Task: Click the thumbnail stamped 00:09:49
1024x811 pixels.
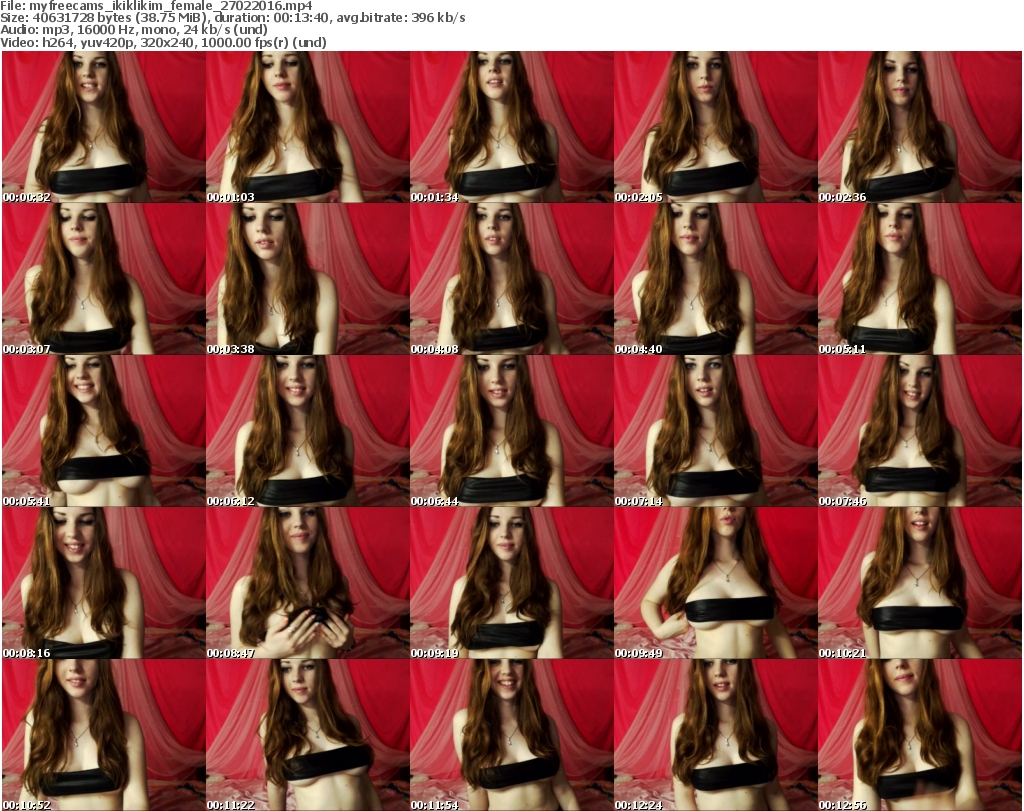Action: point(716,582)
